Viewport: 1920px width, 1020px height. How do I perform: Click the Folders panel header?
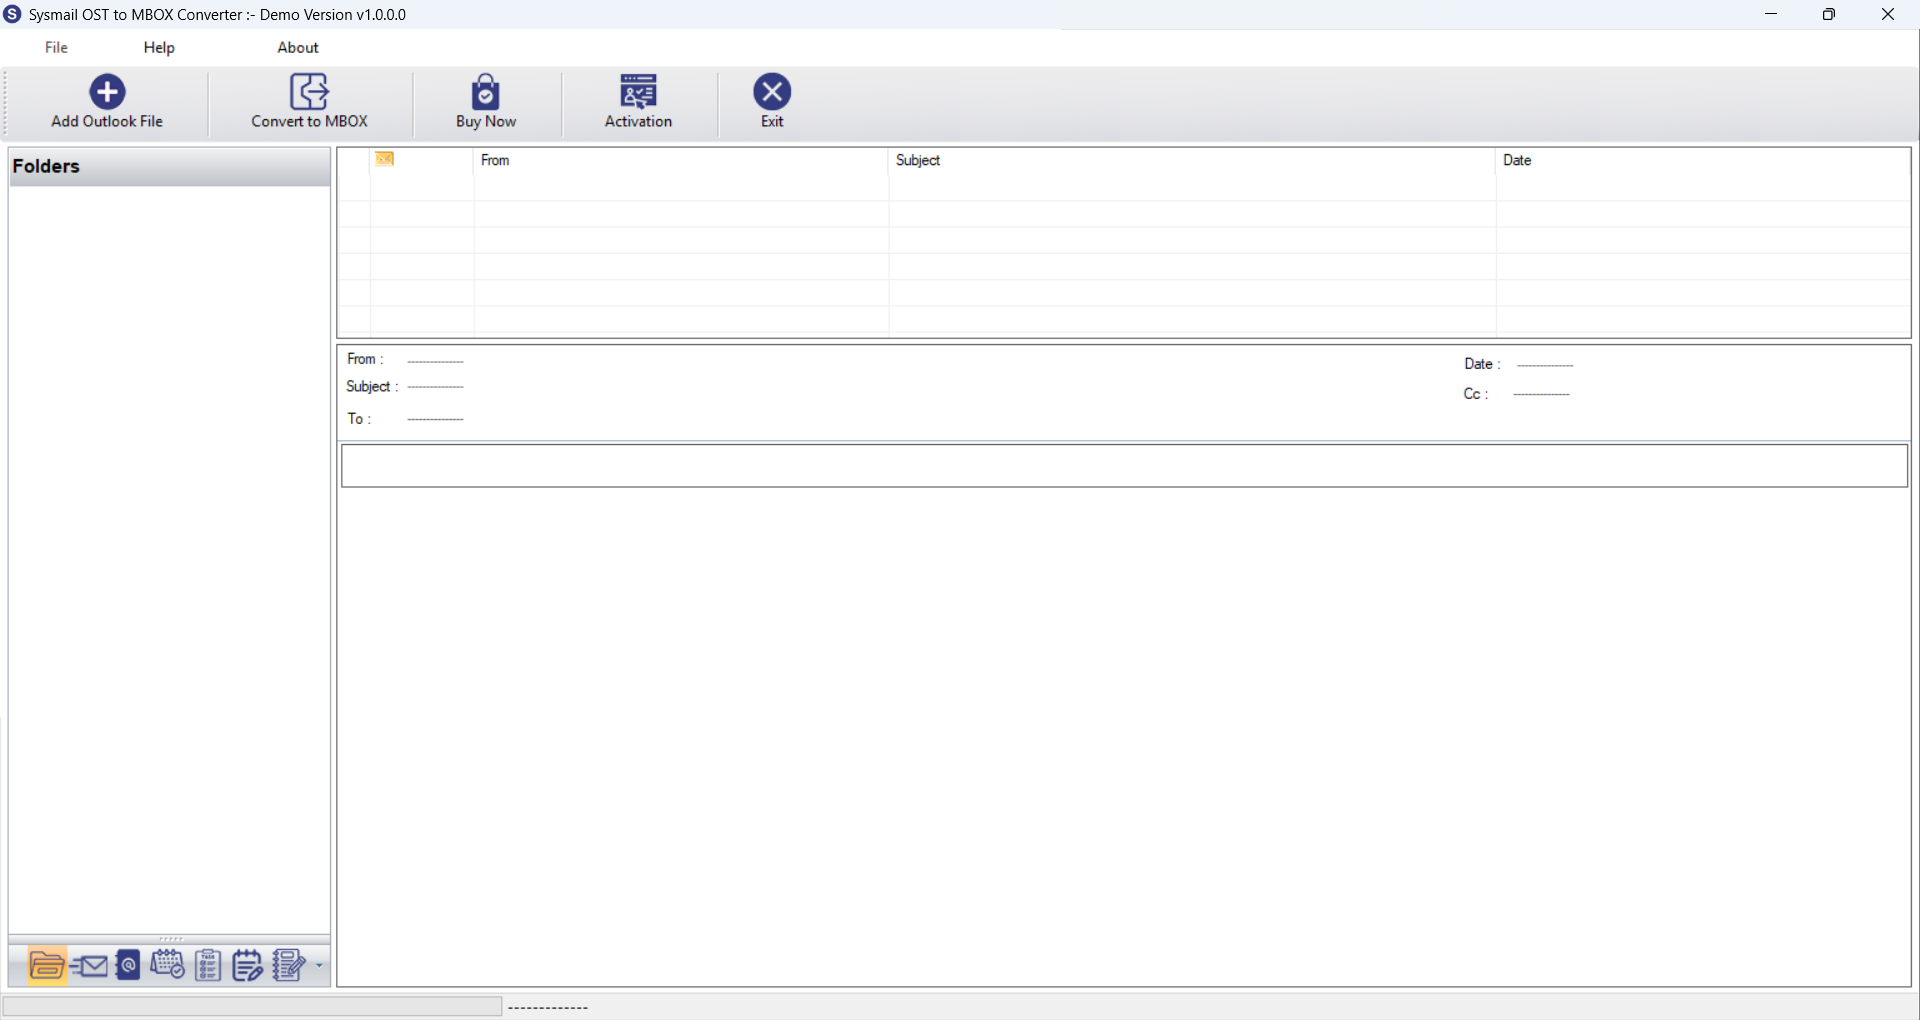click(169, 167)
